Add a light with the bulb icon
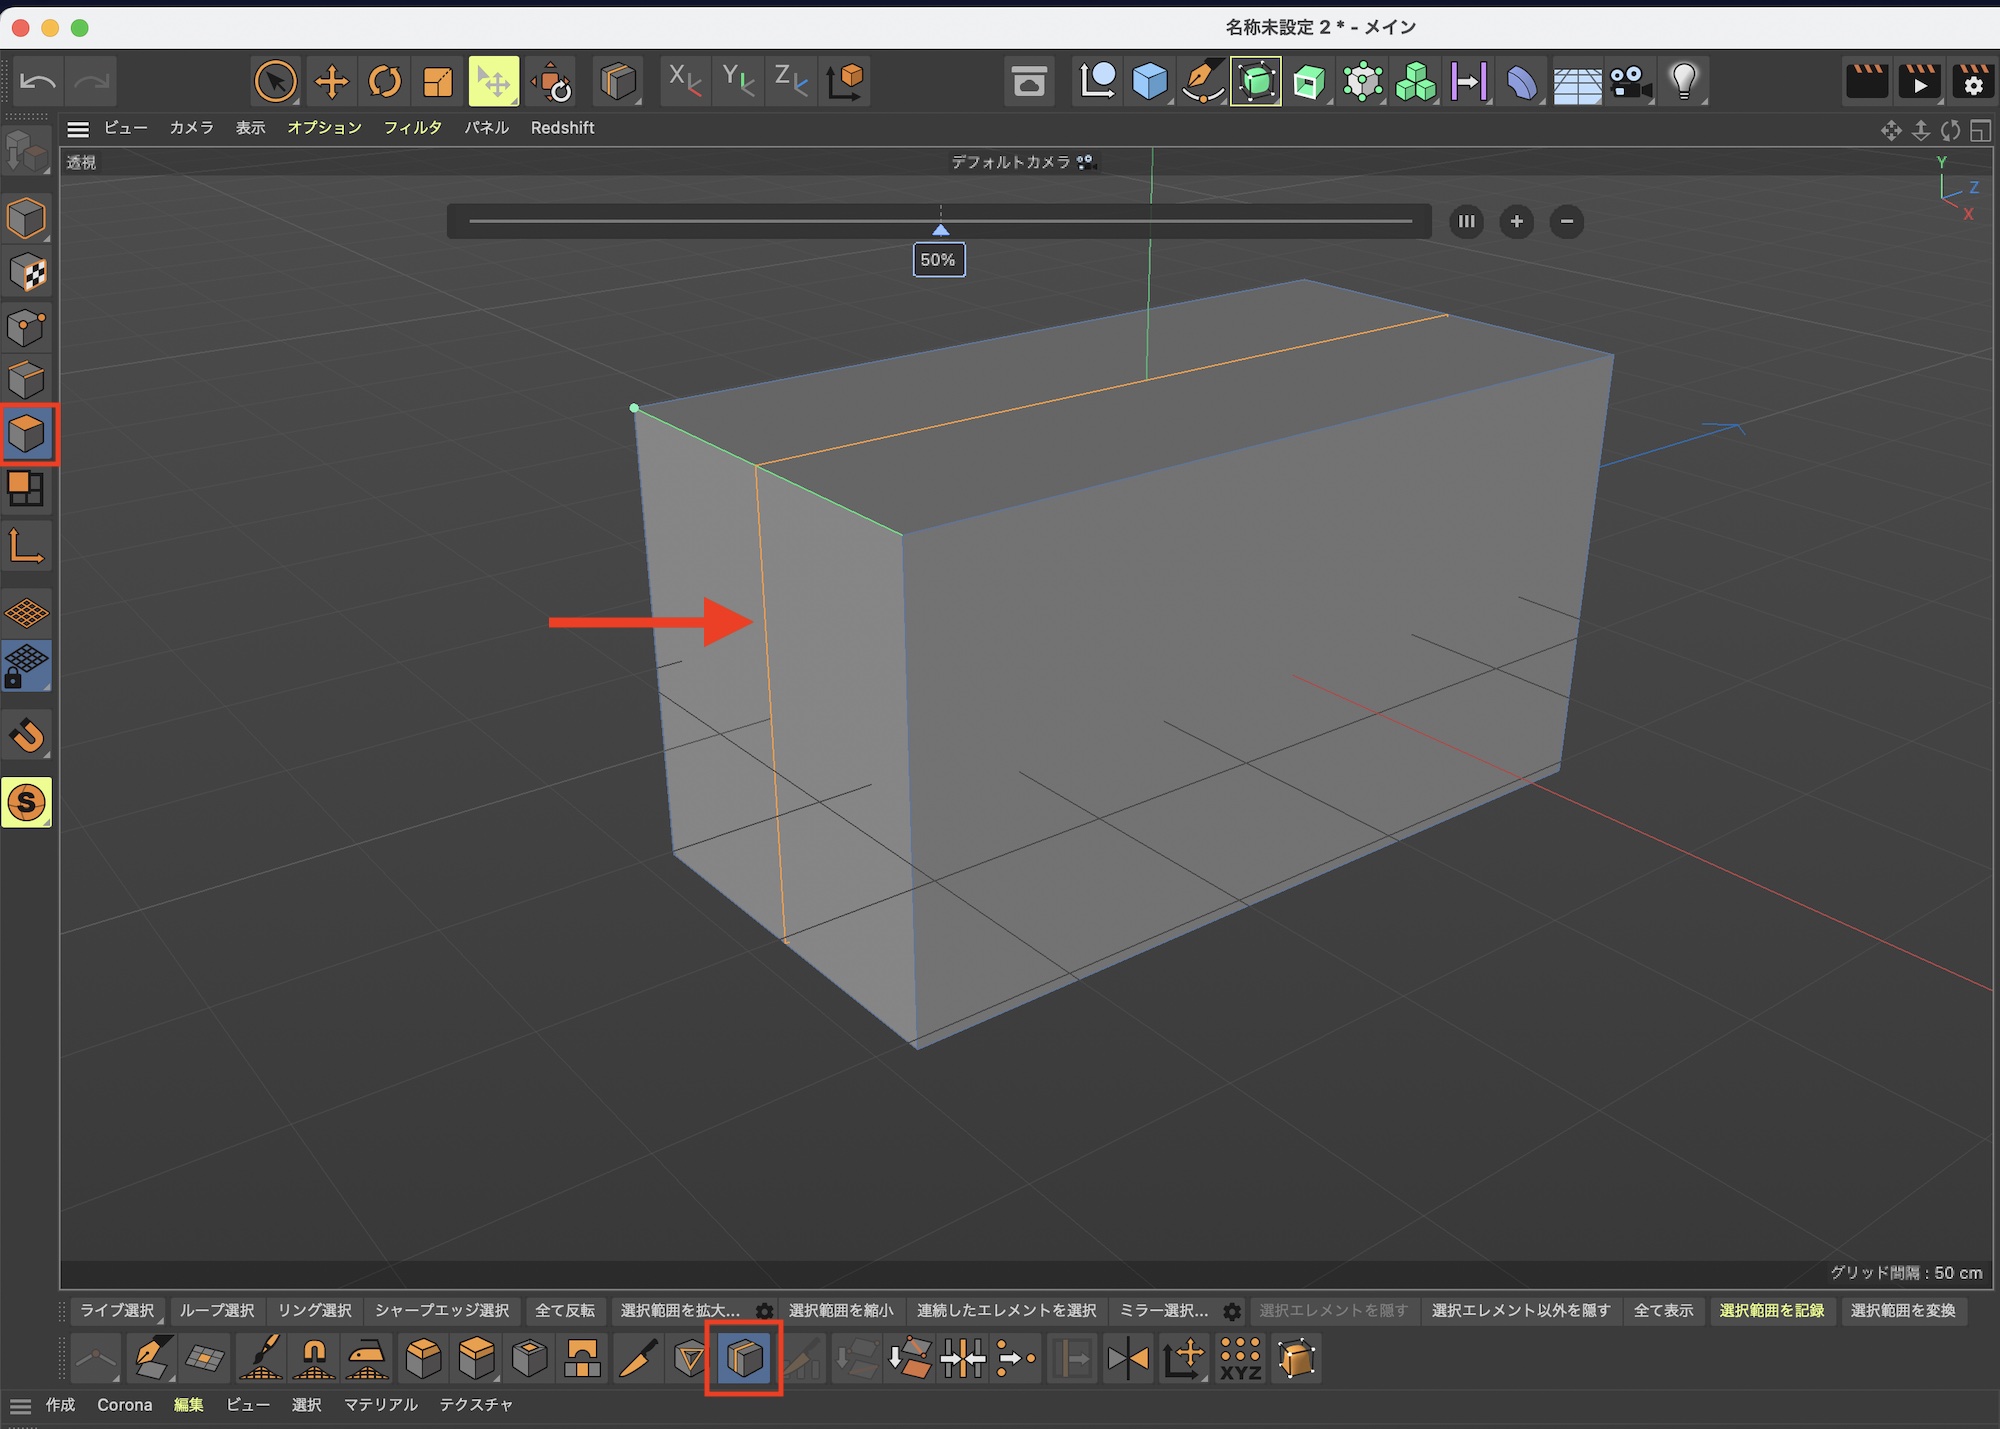The width and height of the screenshot is (2000, 1429). click(x=1684, y=81)
